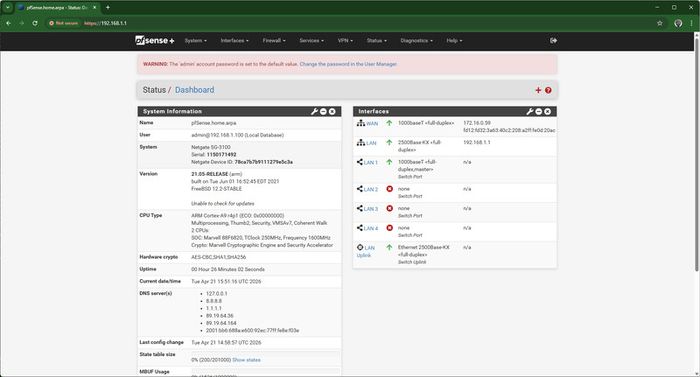This screenshot has height=377, width=700.
Task: Click the Show states link
Action: point(246,360)
